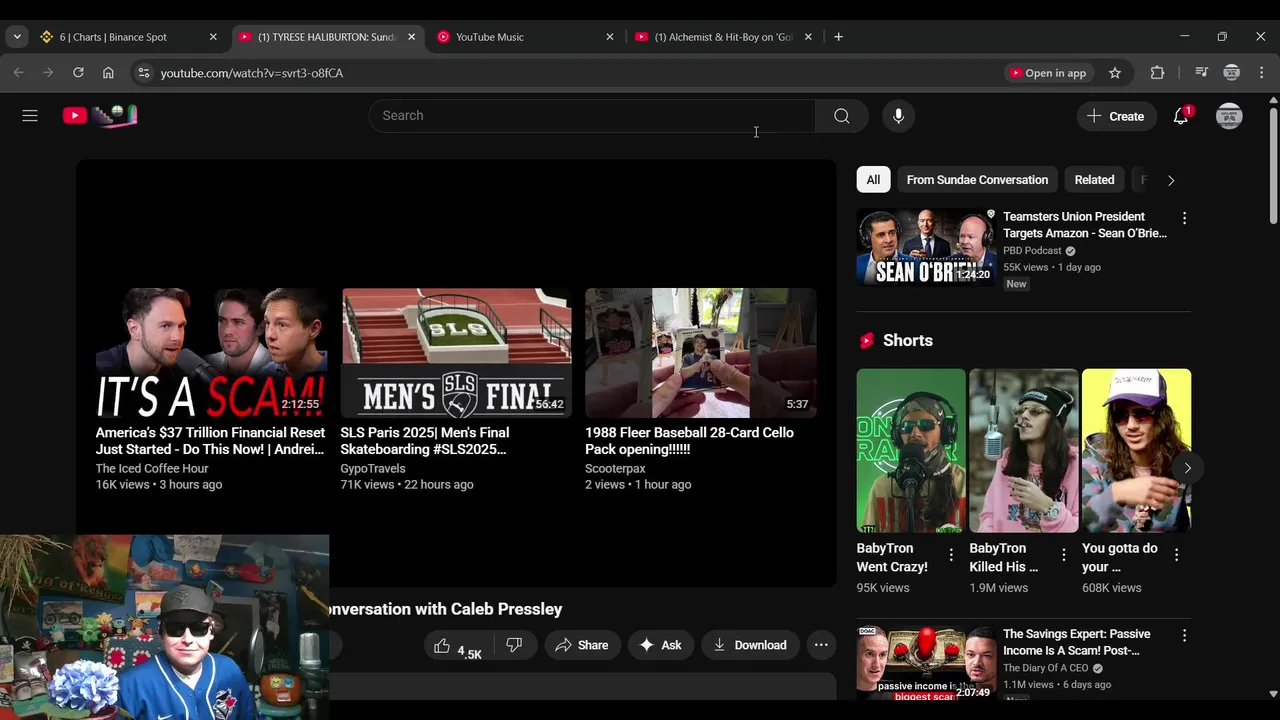
Task: Open the notifications bell
Action: pos(1181,116)
